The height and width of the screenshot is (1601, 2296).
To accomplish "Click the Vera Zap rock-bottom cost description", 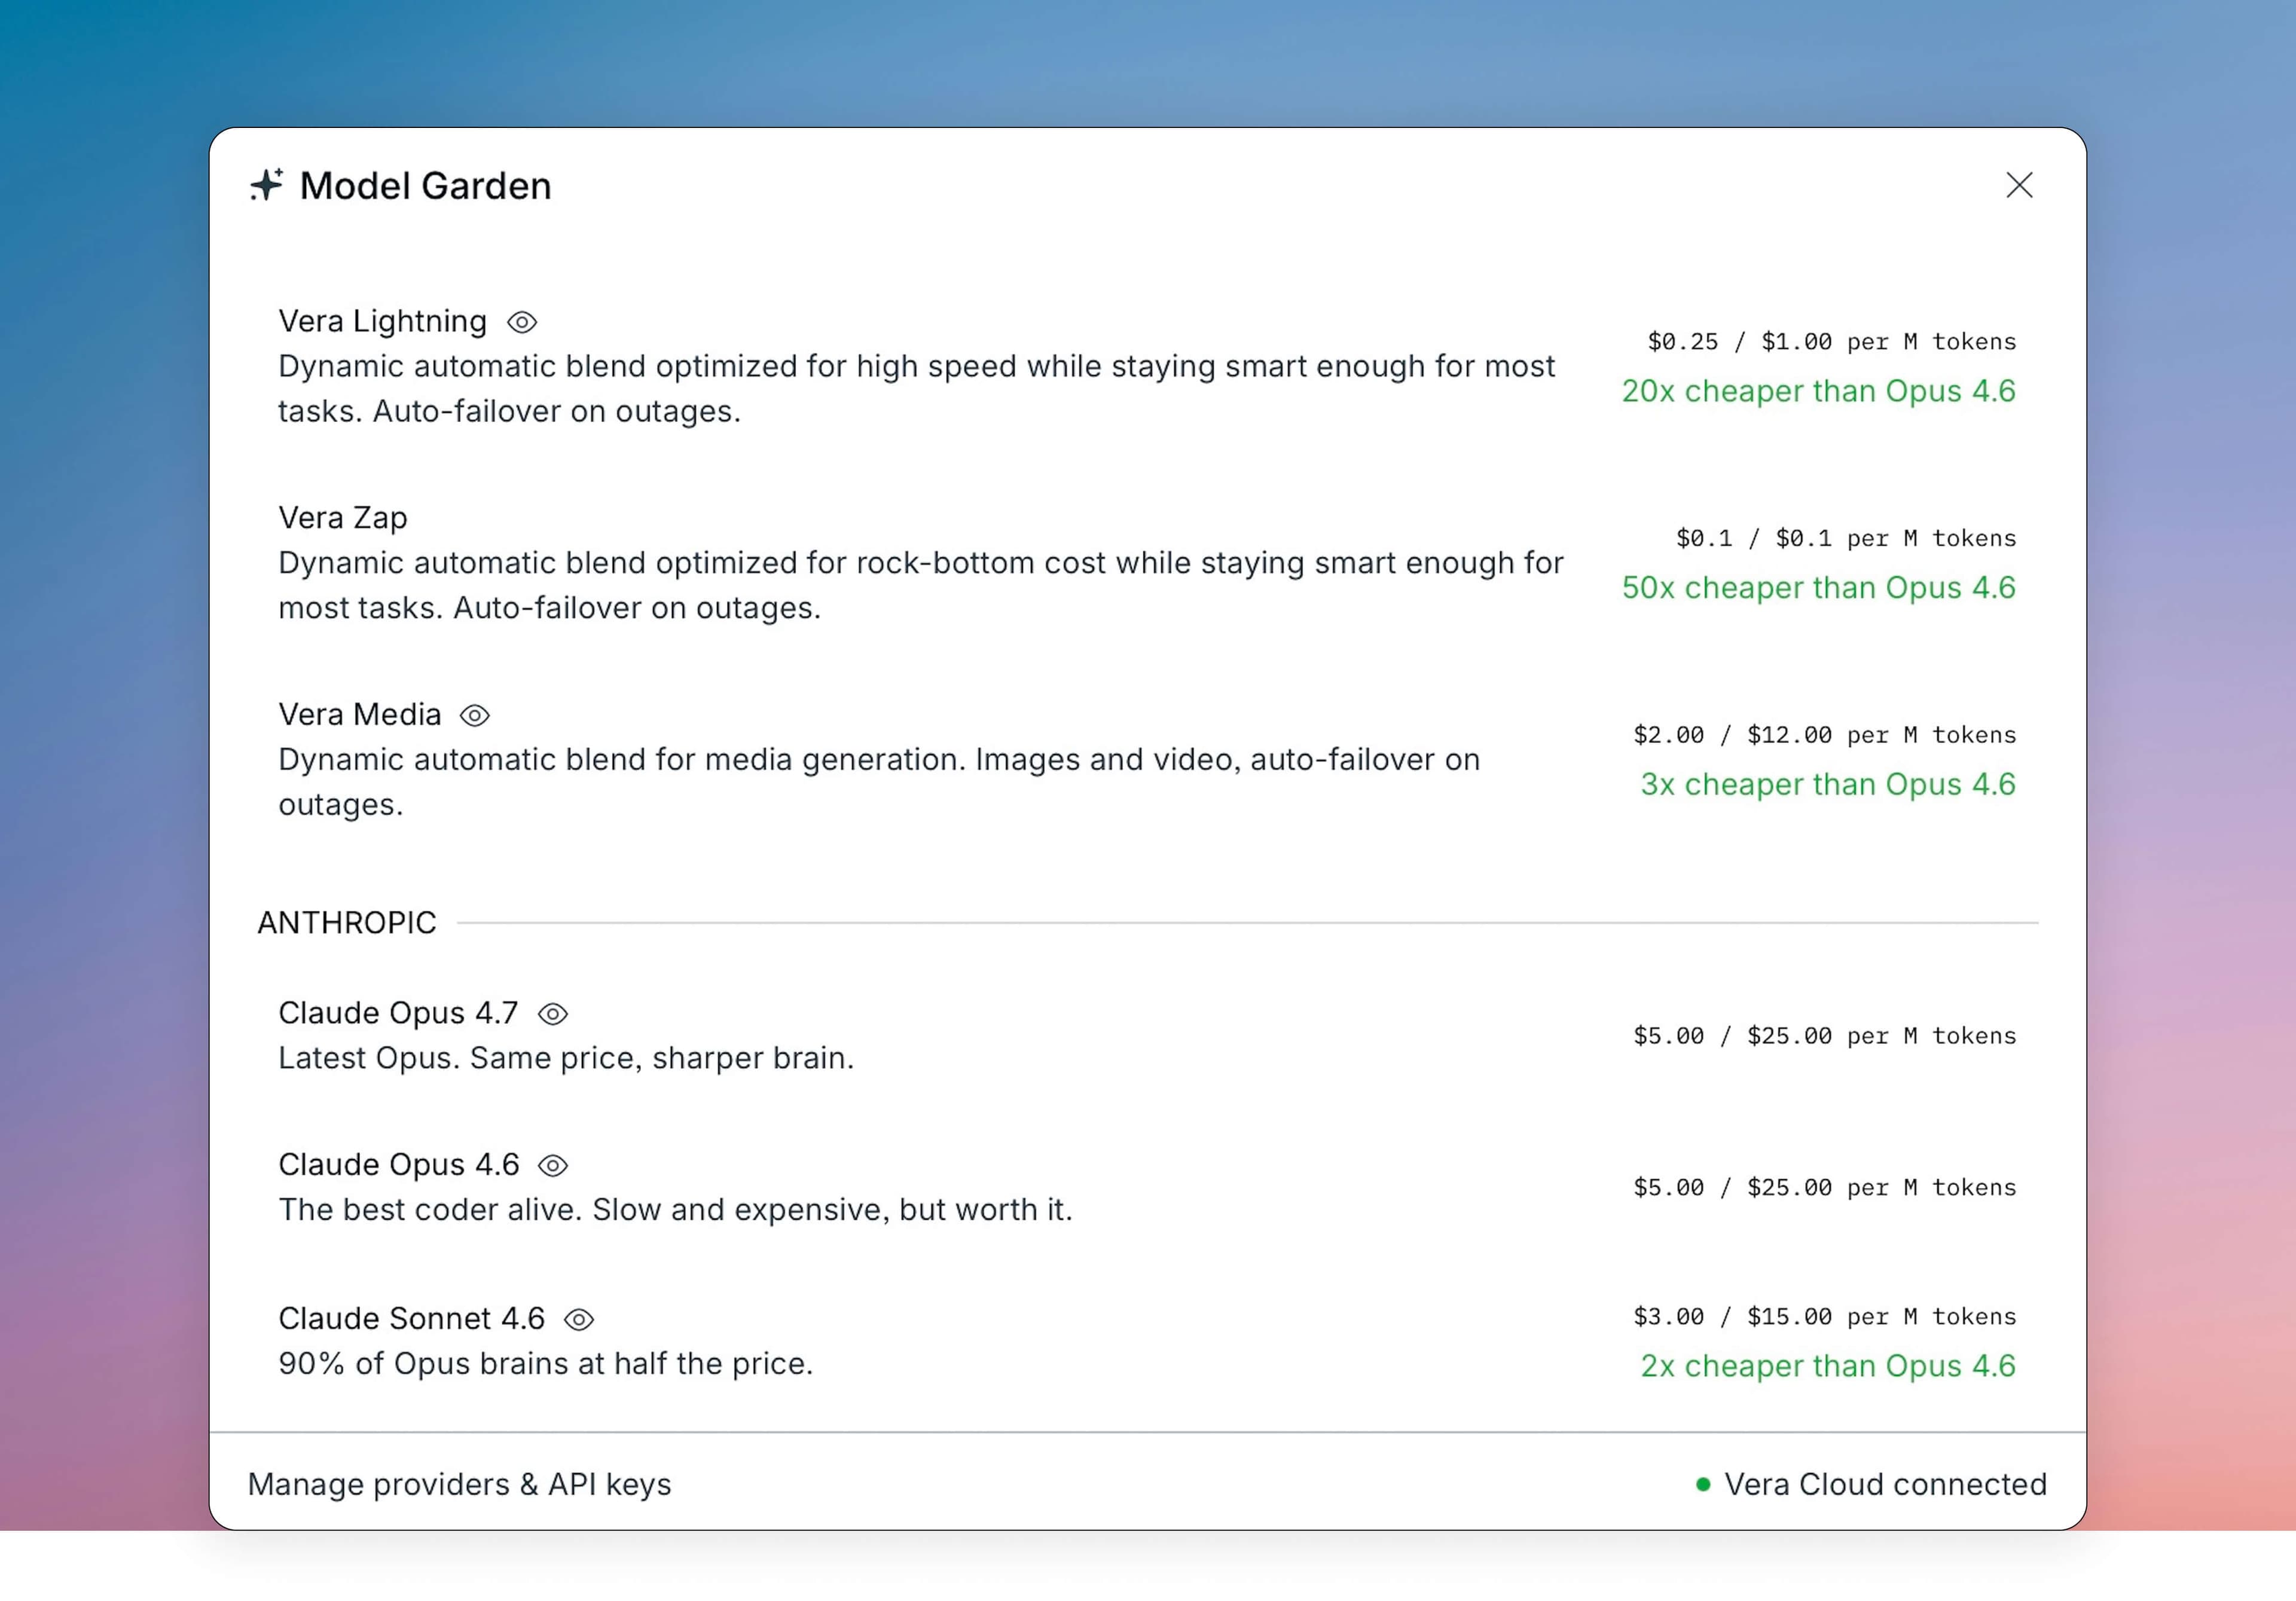I will [x=920, y=585].
